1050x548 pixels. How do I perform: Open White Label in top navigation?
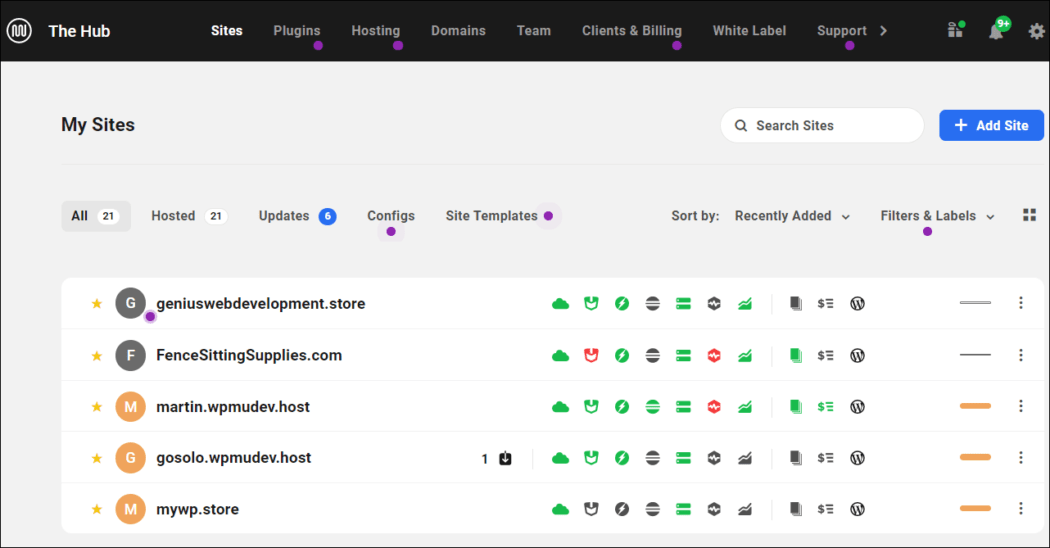(x=749, y=31)
